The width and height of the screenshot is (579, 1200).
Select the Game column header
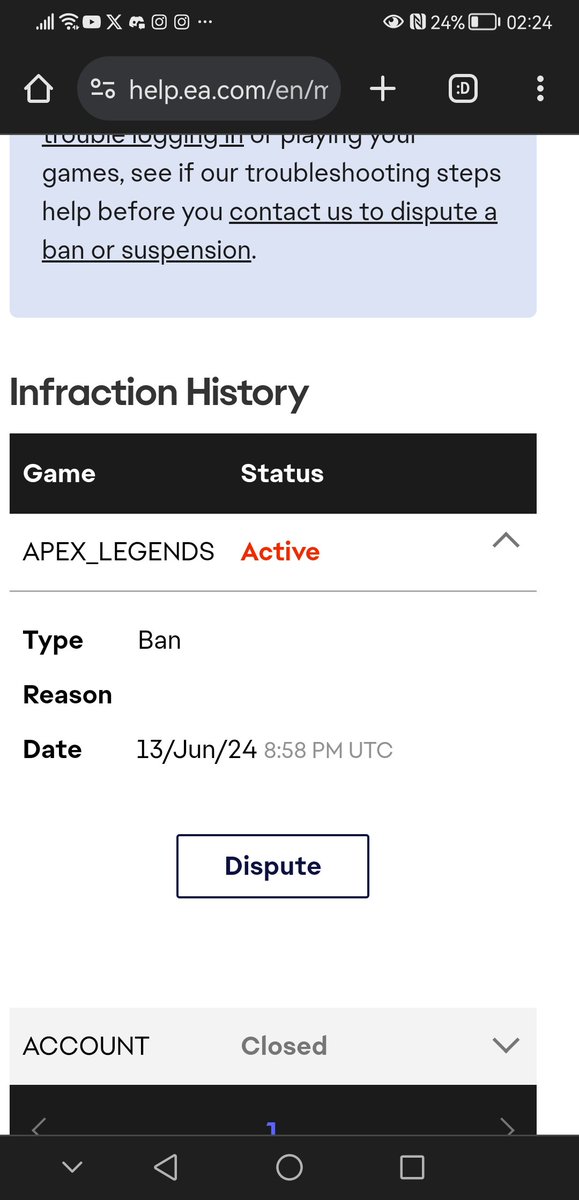pos(59,473)
